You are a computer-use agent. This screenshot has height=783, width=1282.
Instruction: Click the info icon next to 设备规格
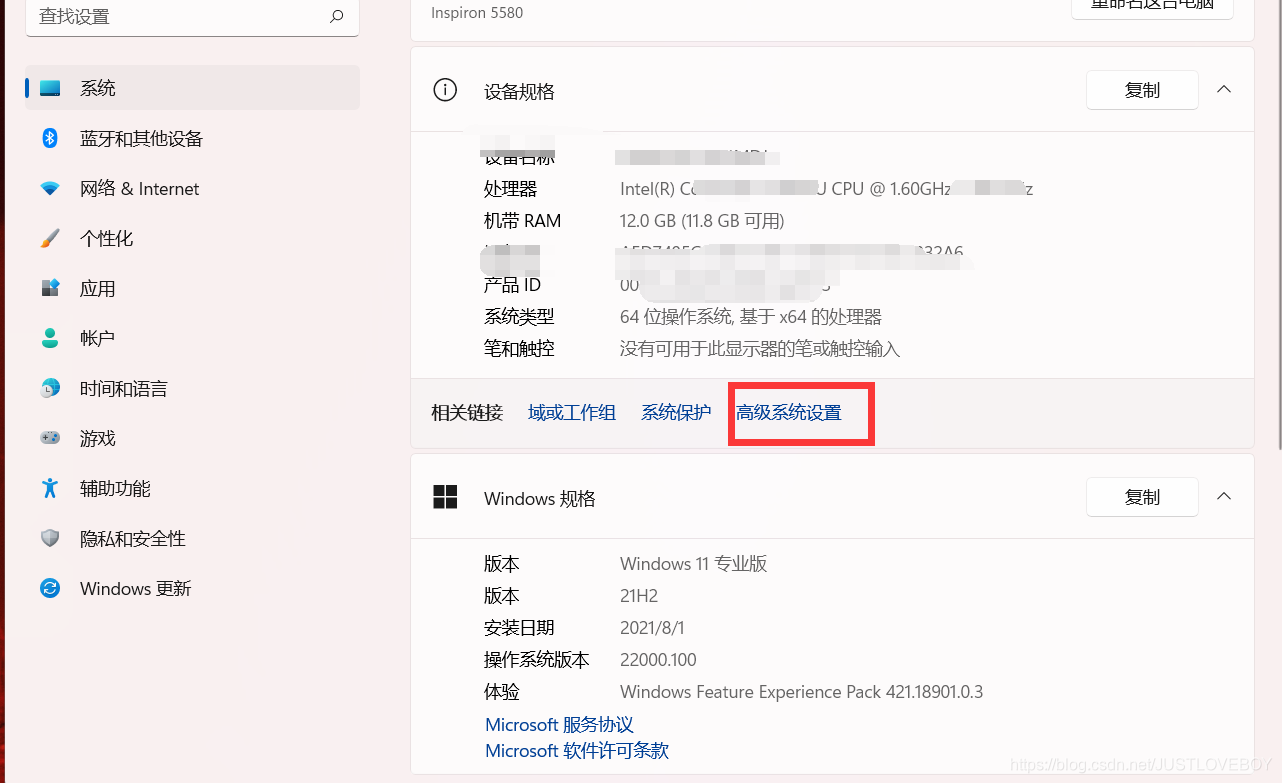coord(445,89)
